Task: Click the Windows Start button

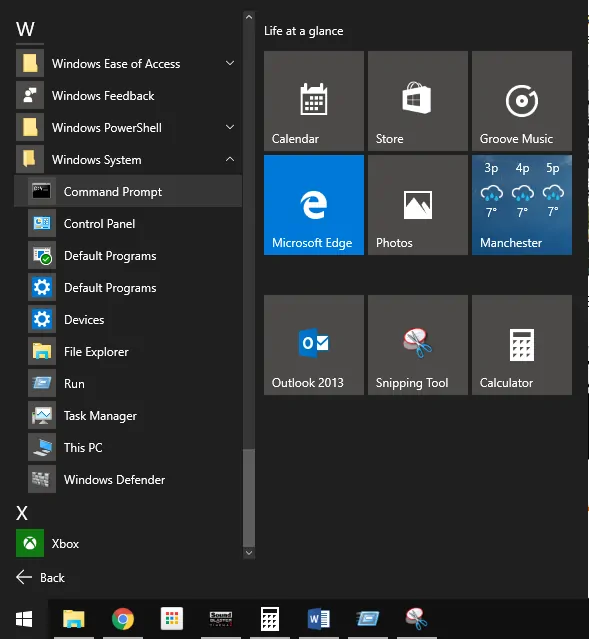Action: click(24, 619)
